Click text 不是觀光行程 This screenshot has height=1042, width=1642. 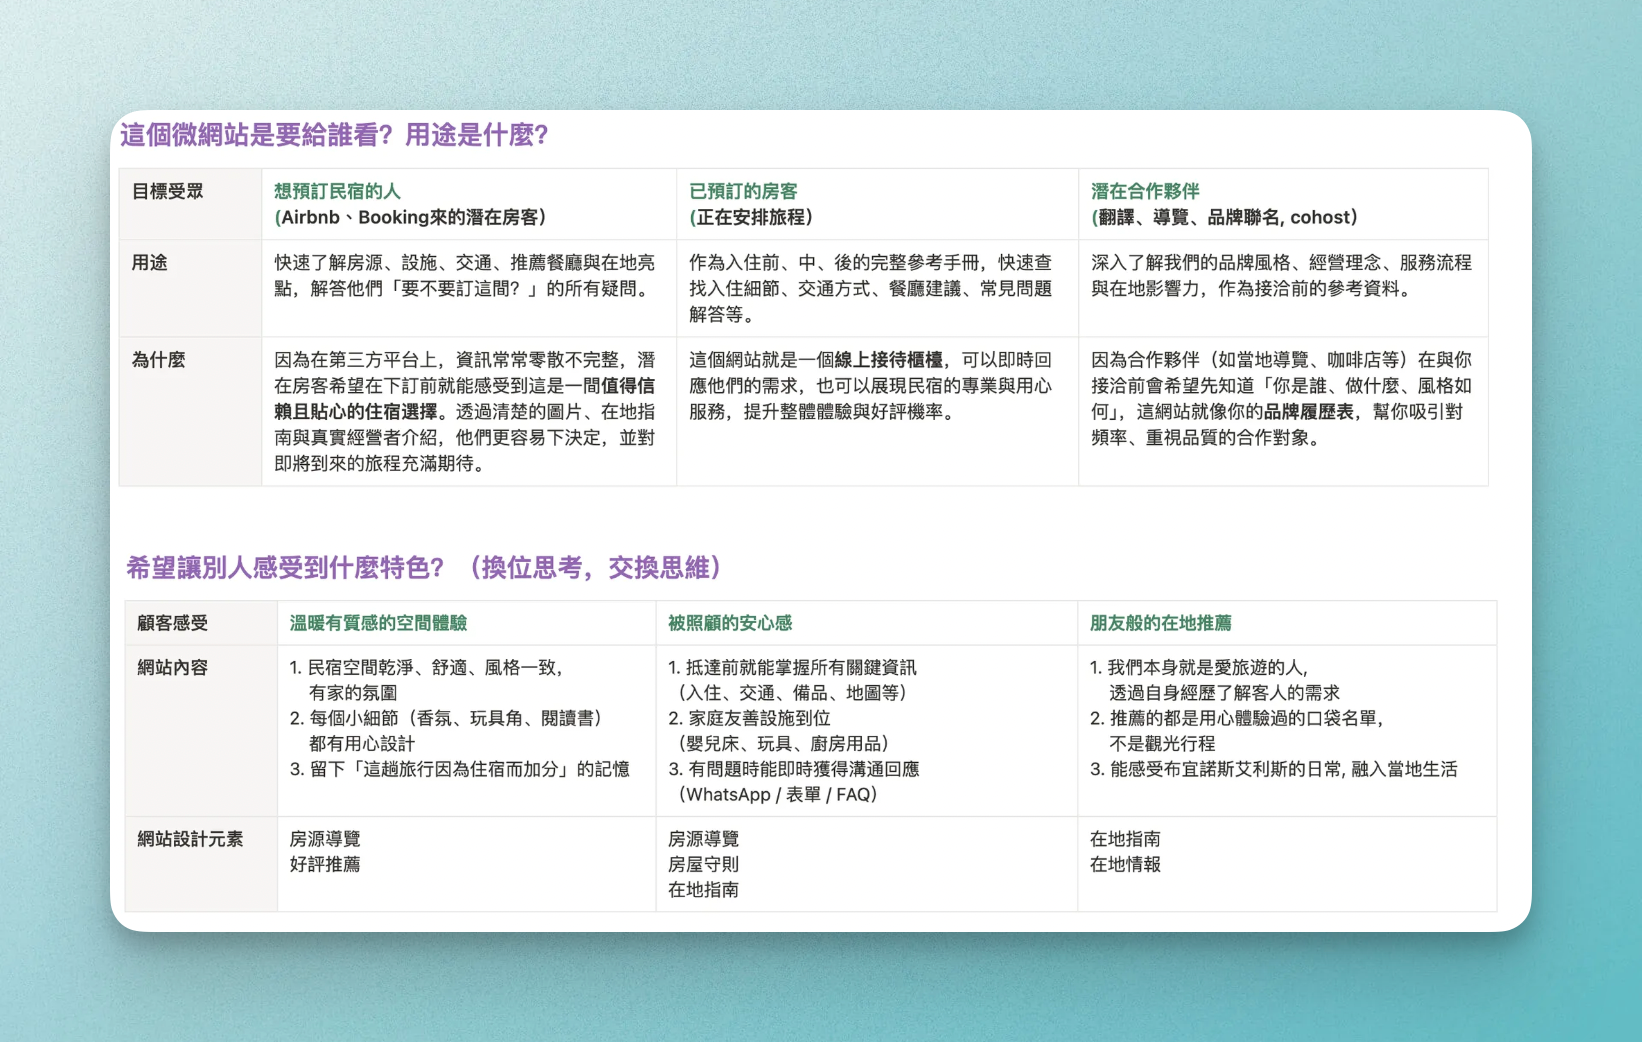point(1163,743)
